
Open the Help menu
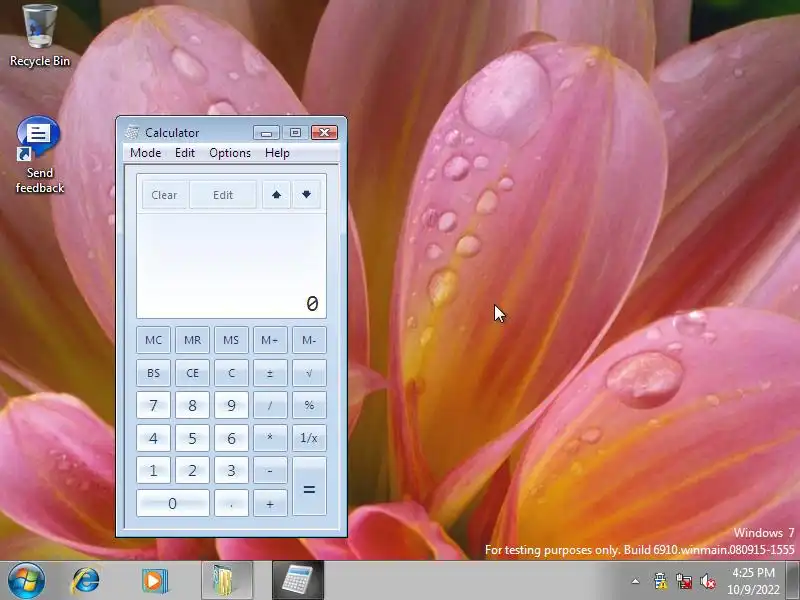click(x=277, y=153)
